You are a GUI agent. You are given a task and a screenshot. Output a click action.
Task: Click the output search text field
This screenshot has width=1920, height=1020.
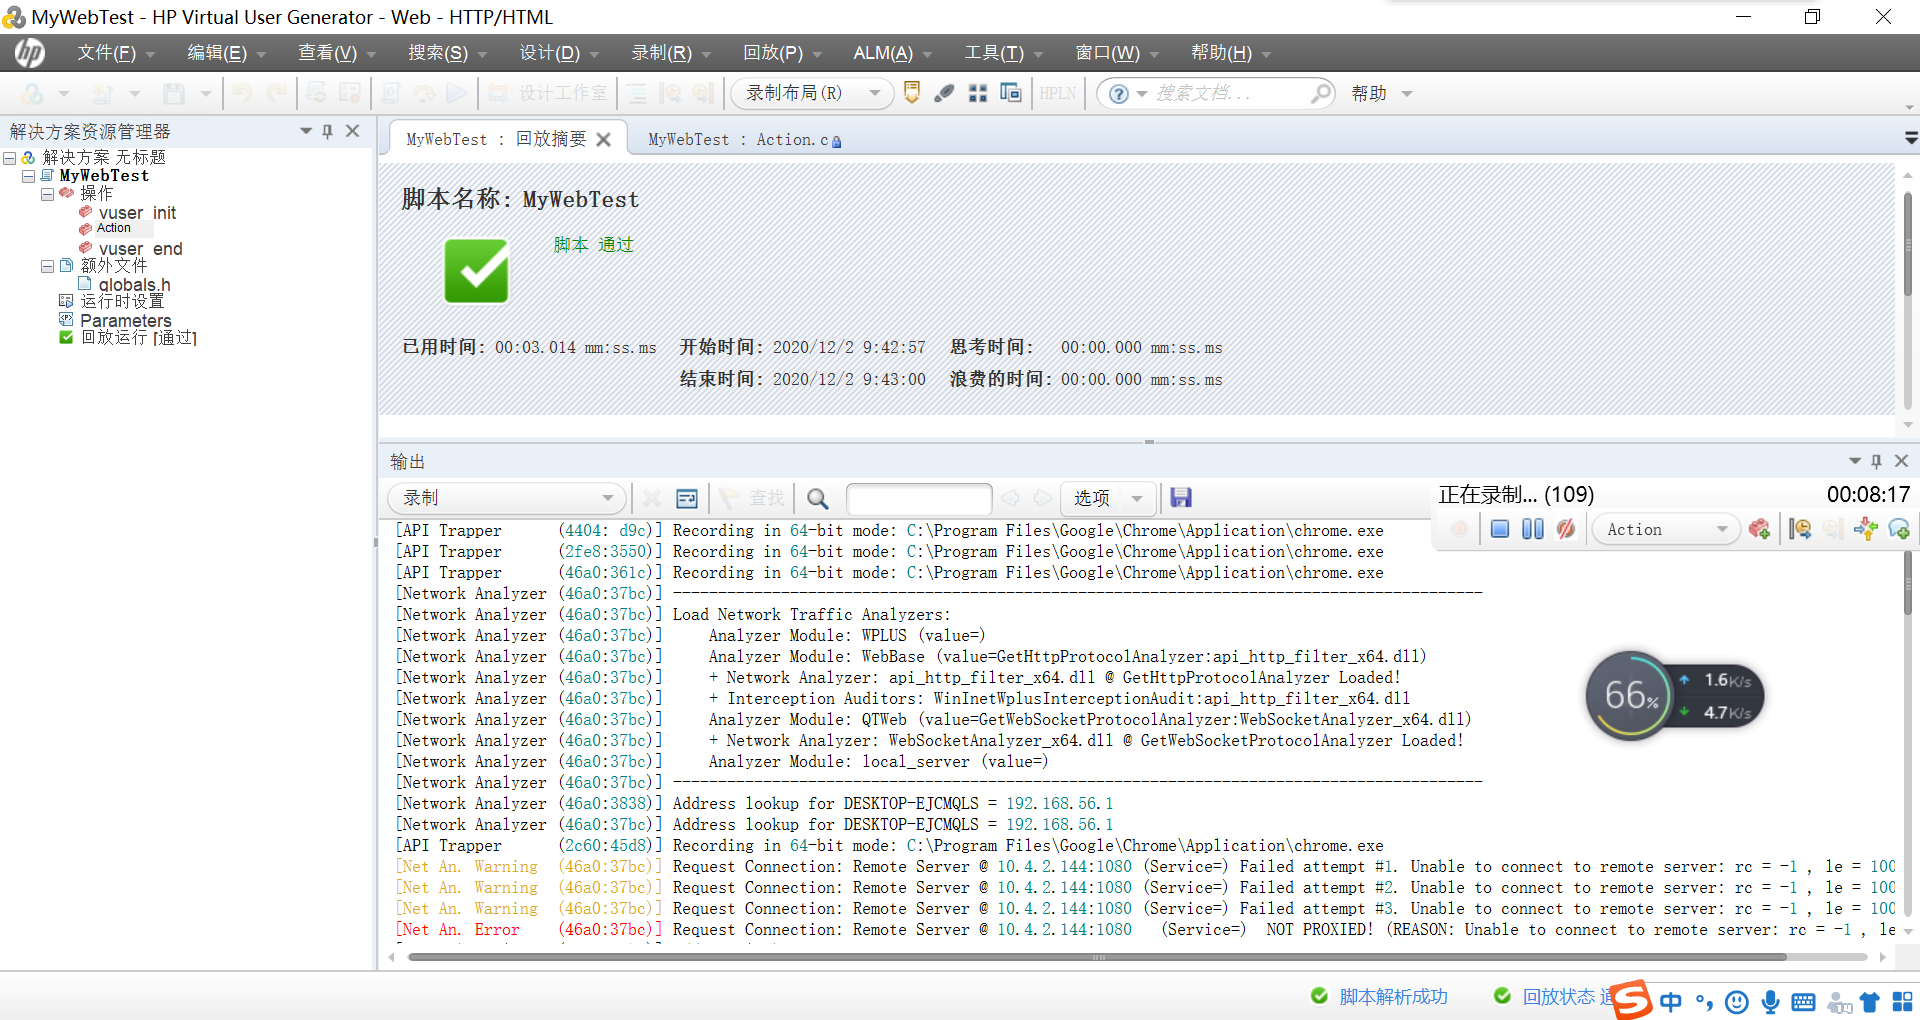[919, 498]
